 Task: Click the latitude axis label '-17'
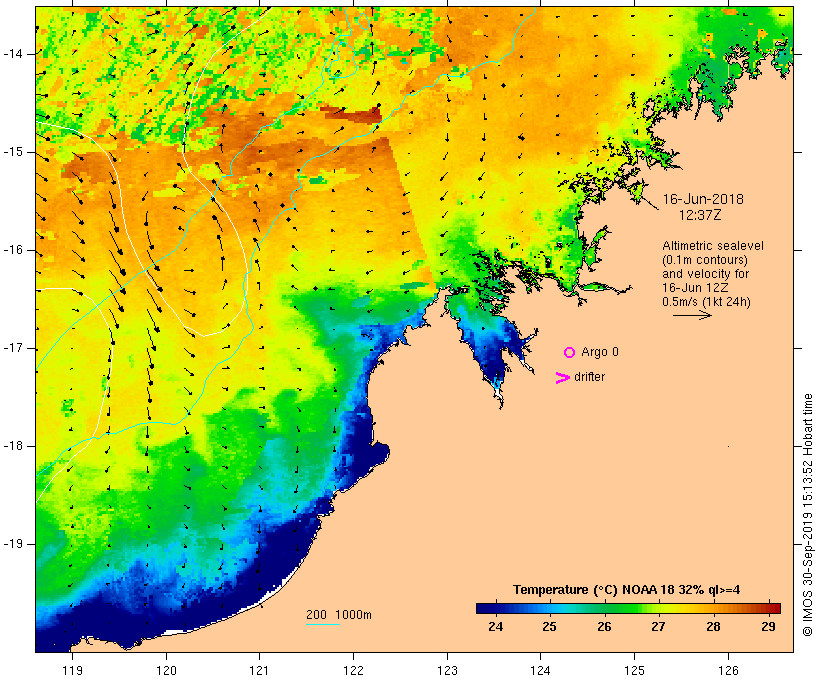tap(12, 348)
